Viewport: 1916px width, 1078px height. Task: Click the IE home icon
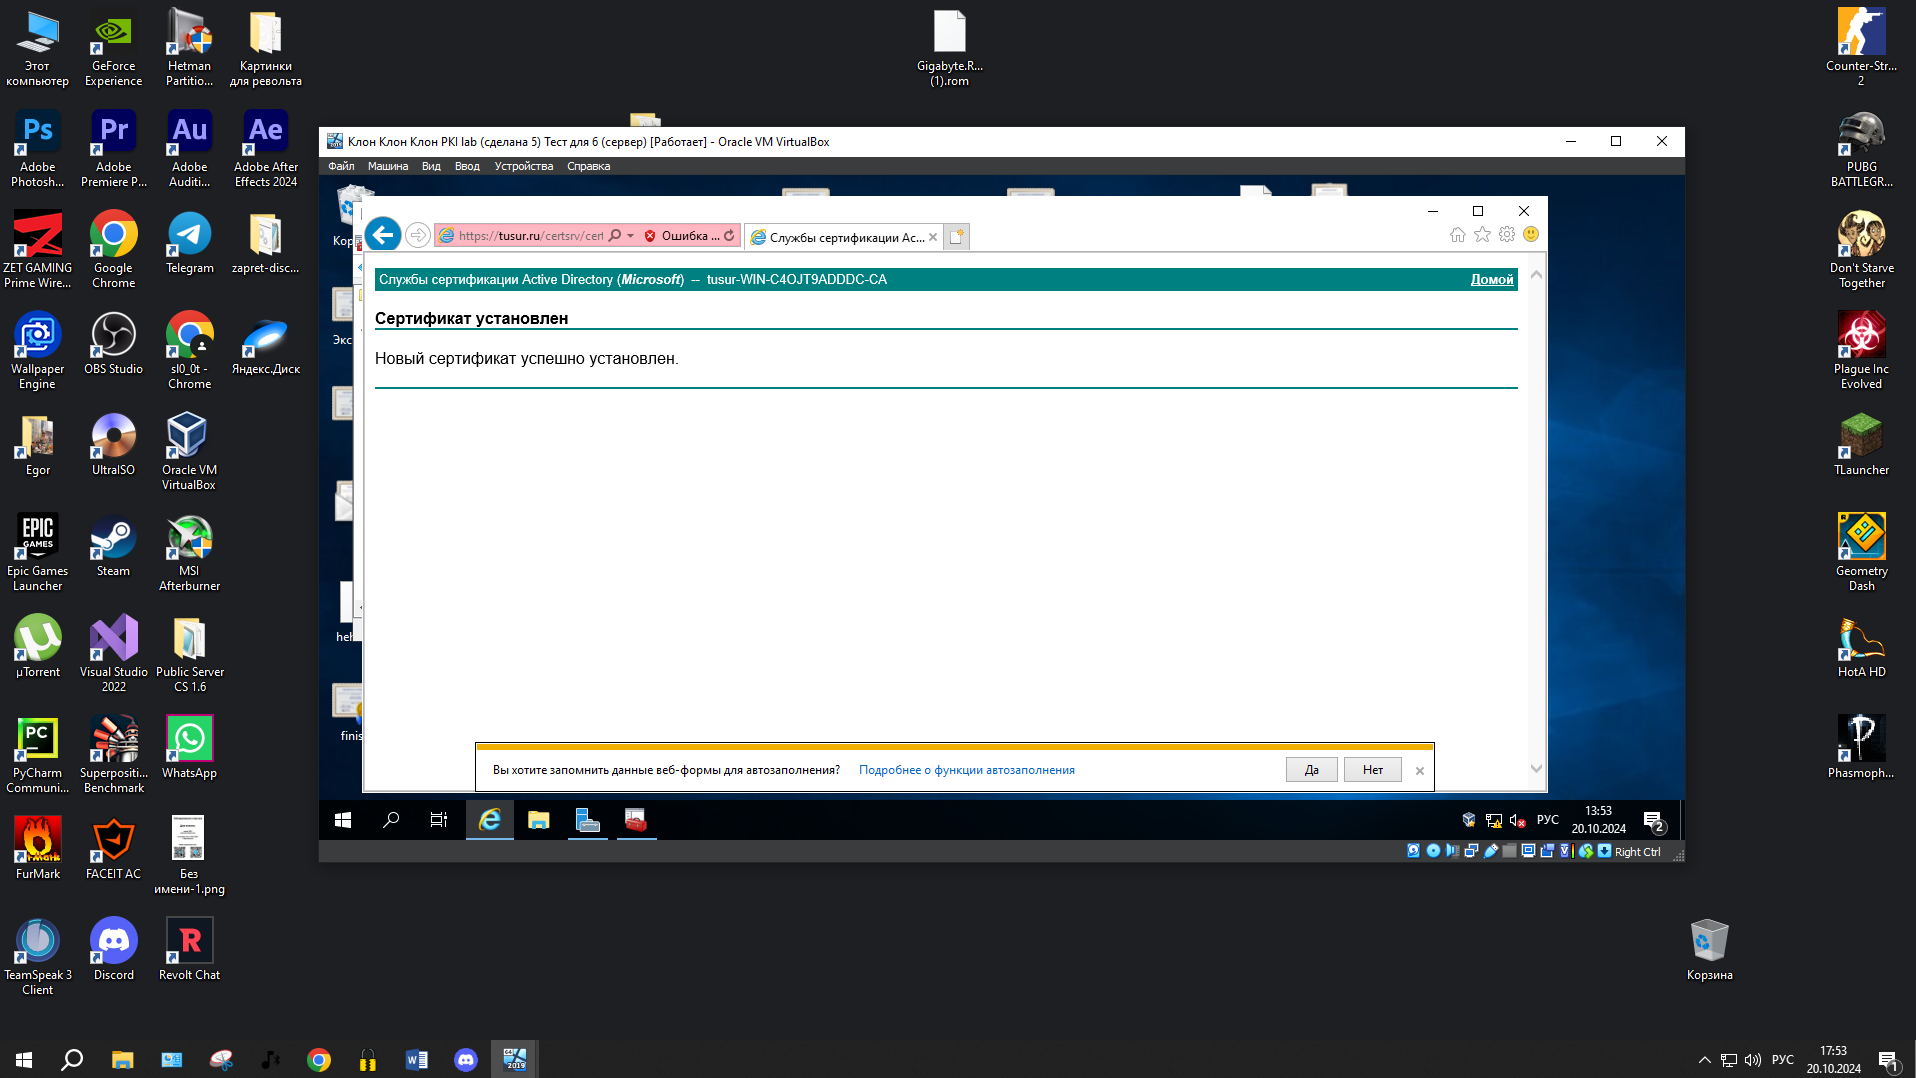[1457, 235]
